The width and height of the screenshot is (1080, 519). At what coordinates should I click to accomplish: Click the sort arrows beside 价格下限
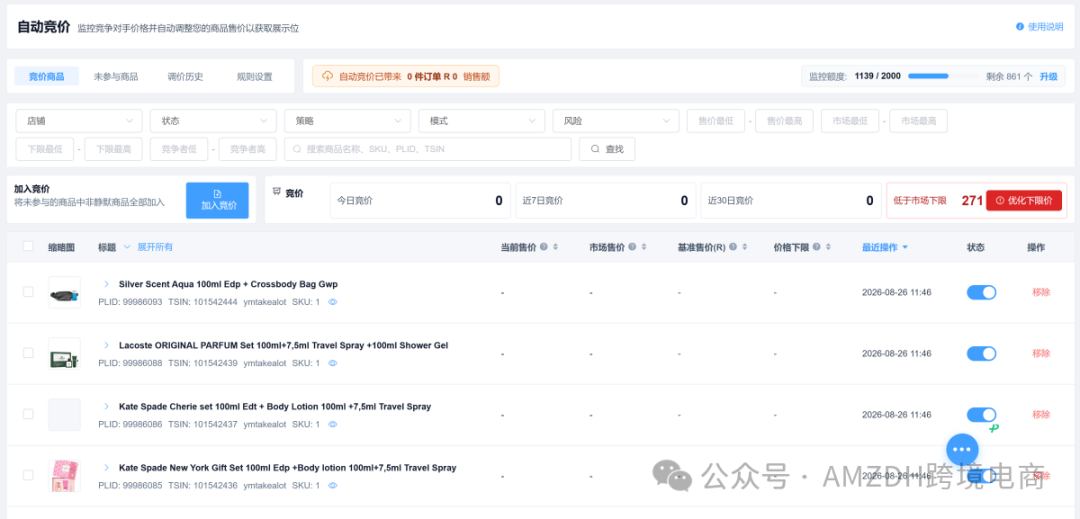(828, 247)
